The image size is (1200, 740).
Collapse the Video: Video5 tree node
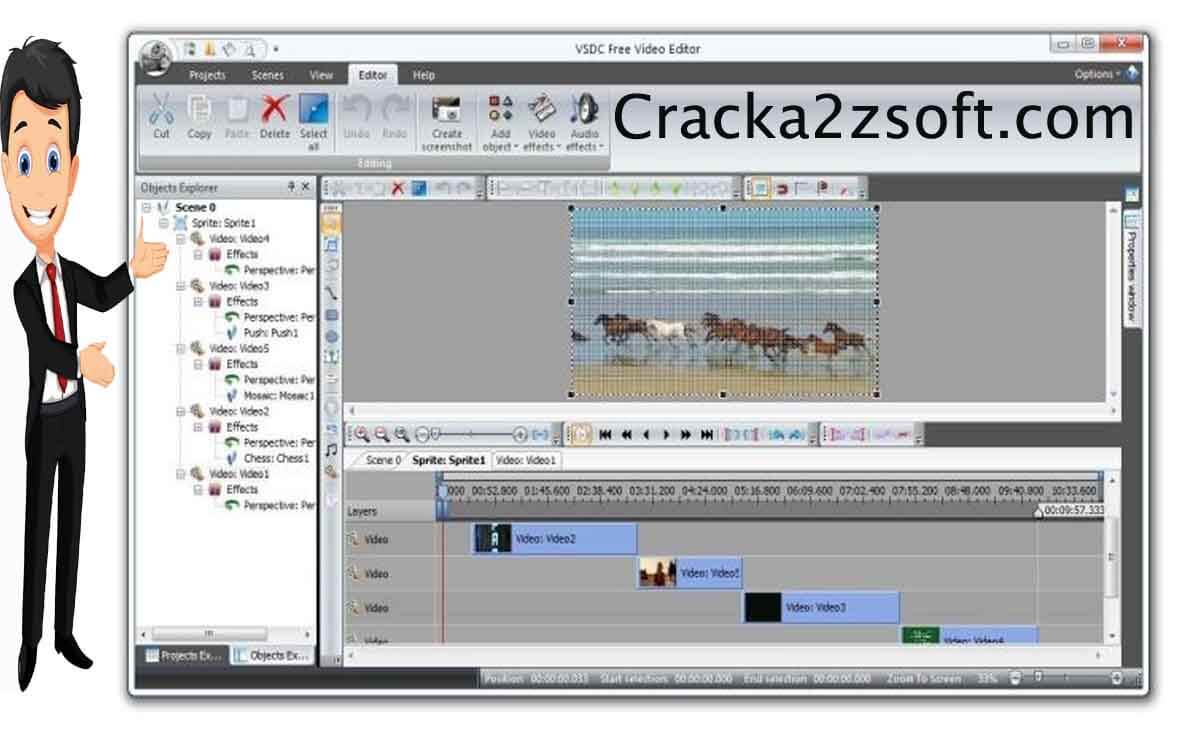click(181, 349)
